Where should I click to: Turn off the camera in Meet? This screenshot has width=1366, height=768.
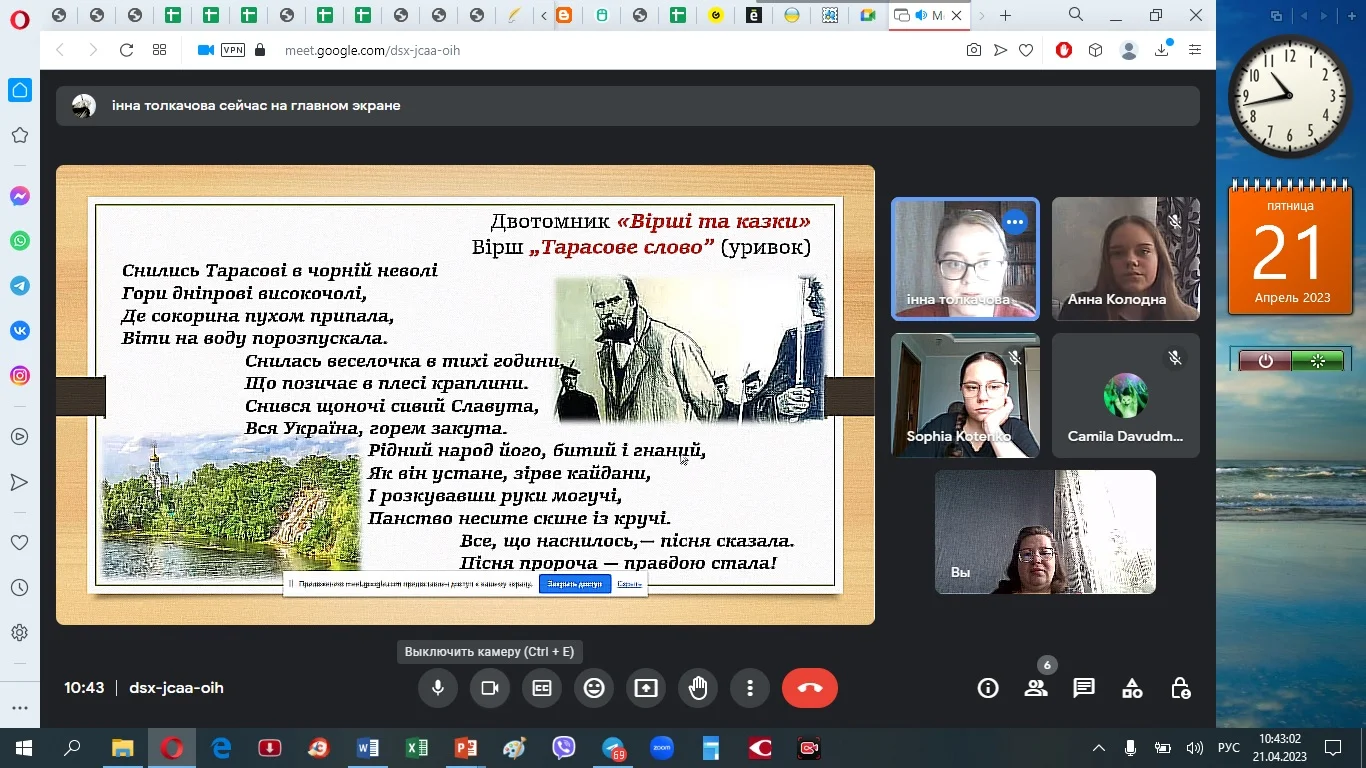click(490, 688)
